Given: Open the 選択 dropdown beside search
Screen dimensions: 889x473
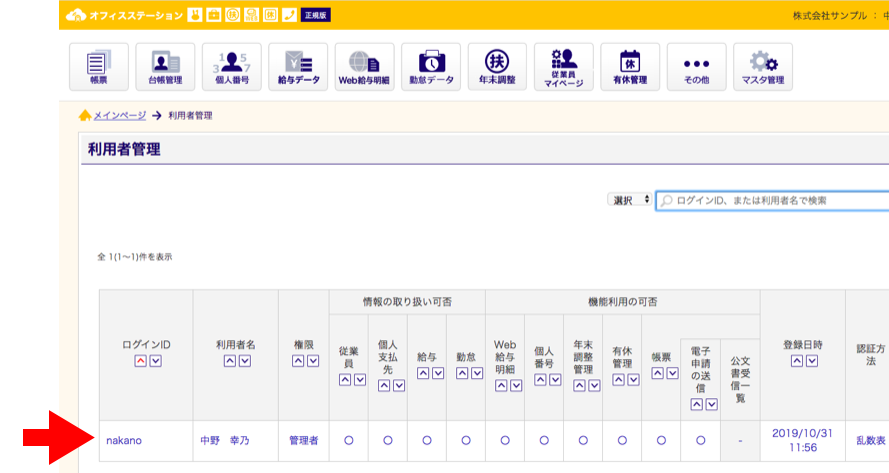Looking at the screenshot, I should (630, 200).
